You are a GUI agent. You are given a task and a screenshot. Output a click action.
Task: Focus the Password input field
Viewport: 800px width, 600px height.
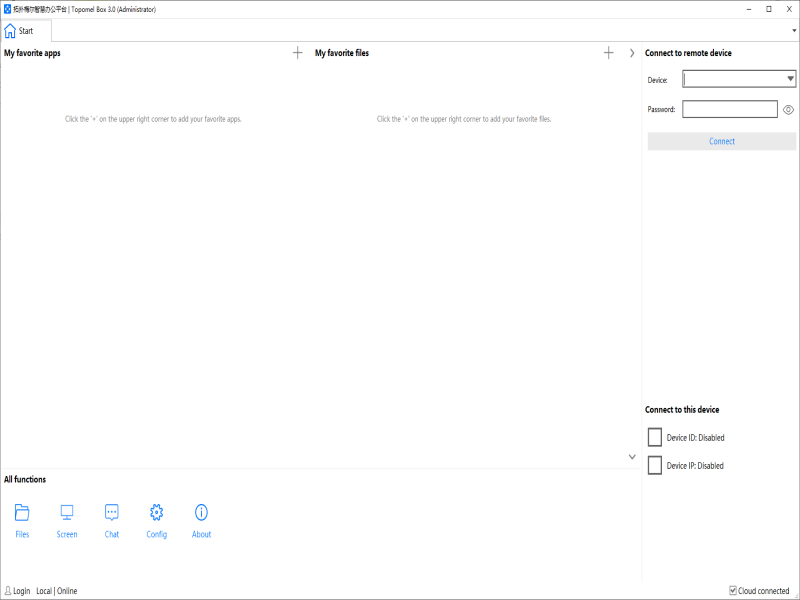[x=730, y=109]
